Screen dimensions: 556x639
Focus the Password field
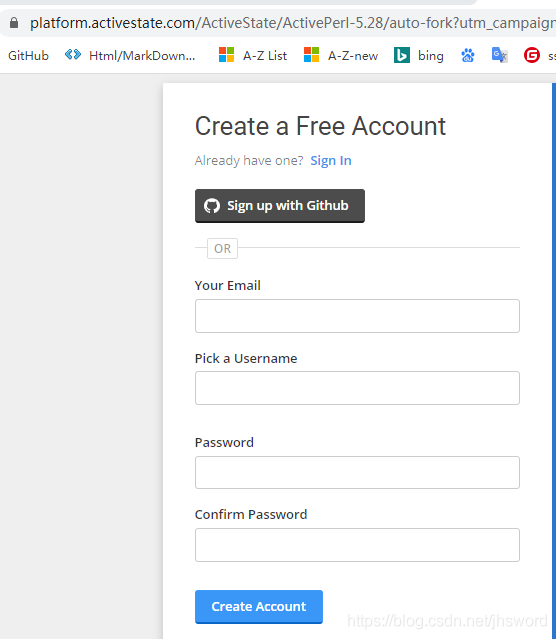[x=357, y=472]
